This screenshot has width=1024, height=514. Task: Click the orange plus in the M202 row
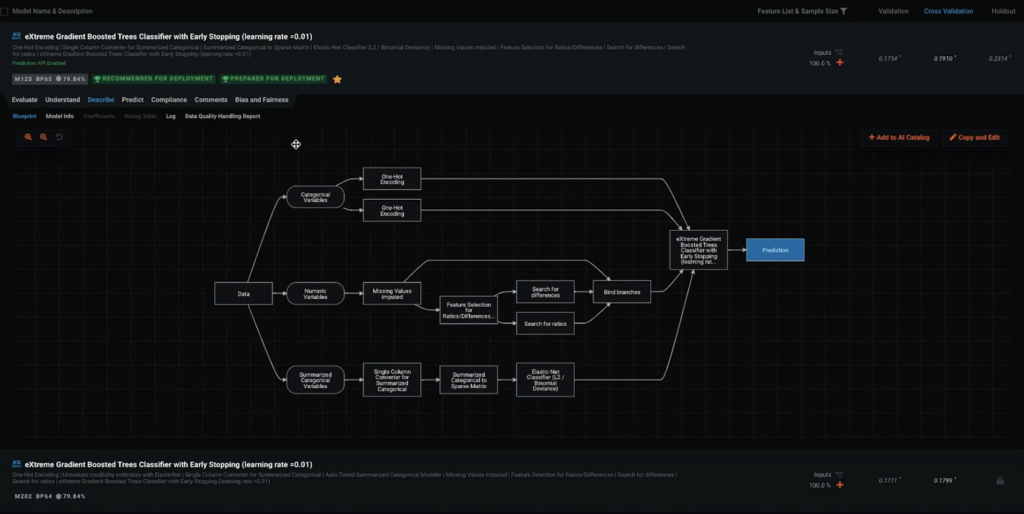point(839,485)
